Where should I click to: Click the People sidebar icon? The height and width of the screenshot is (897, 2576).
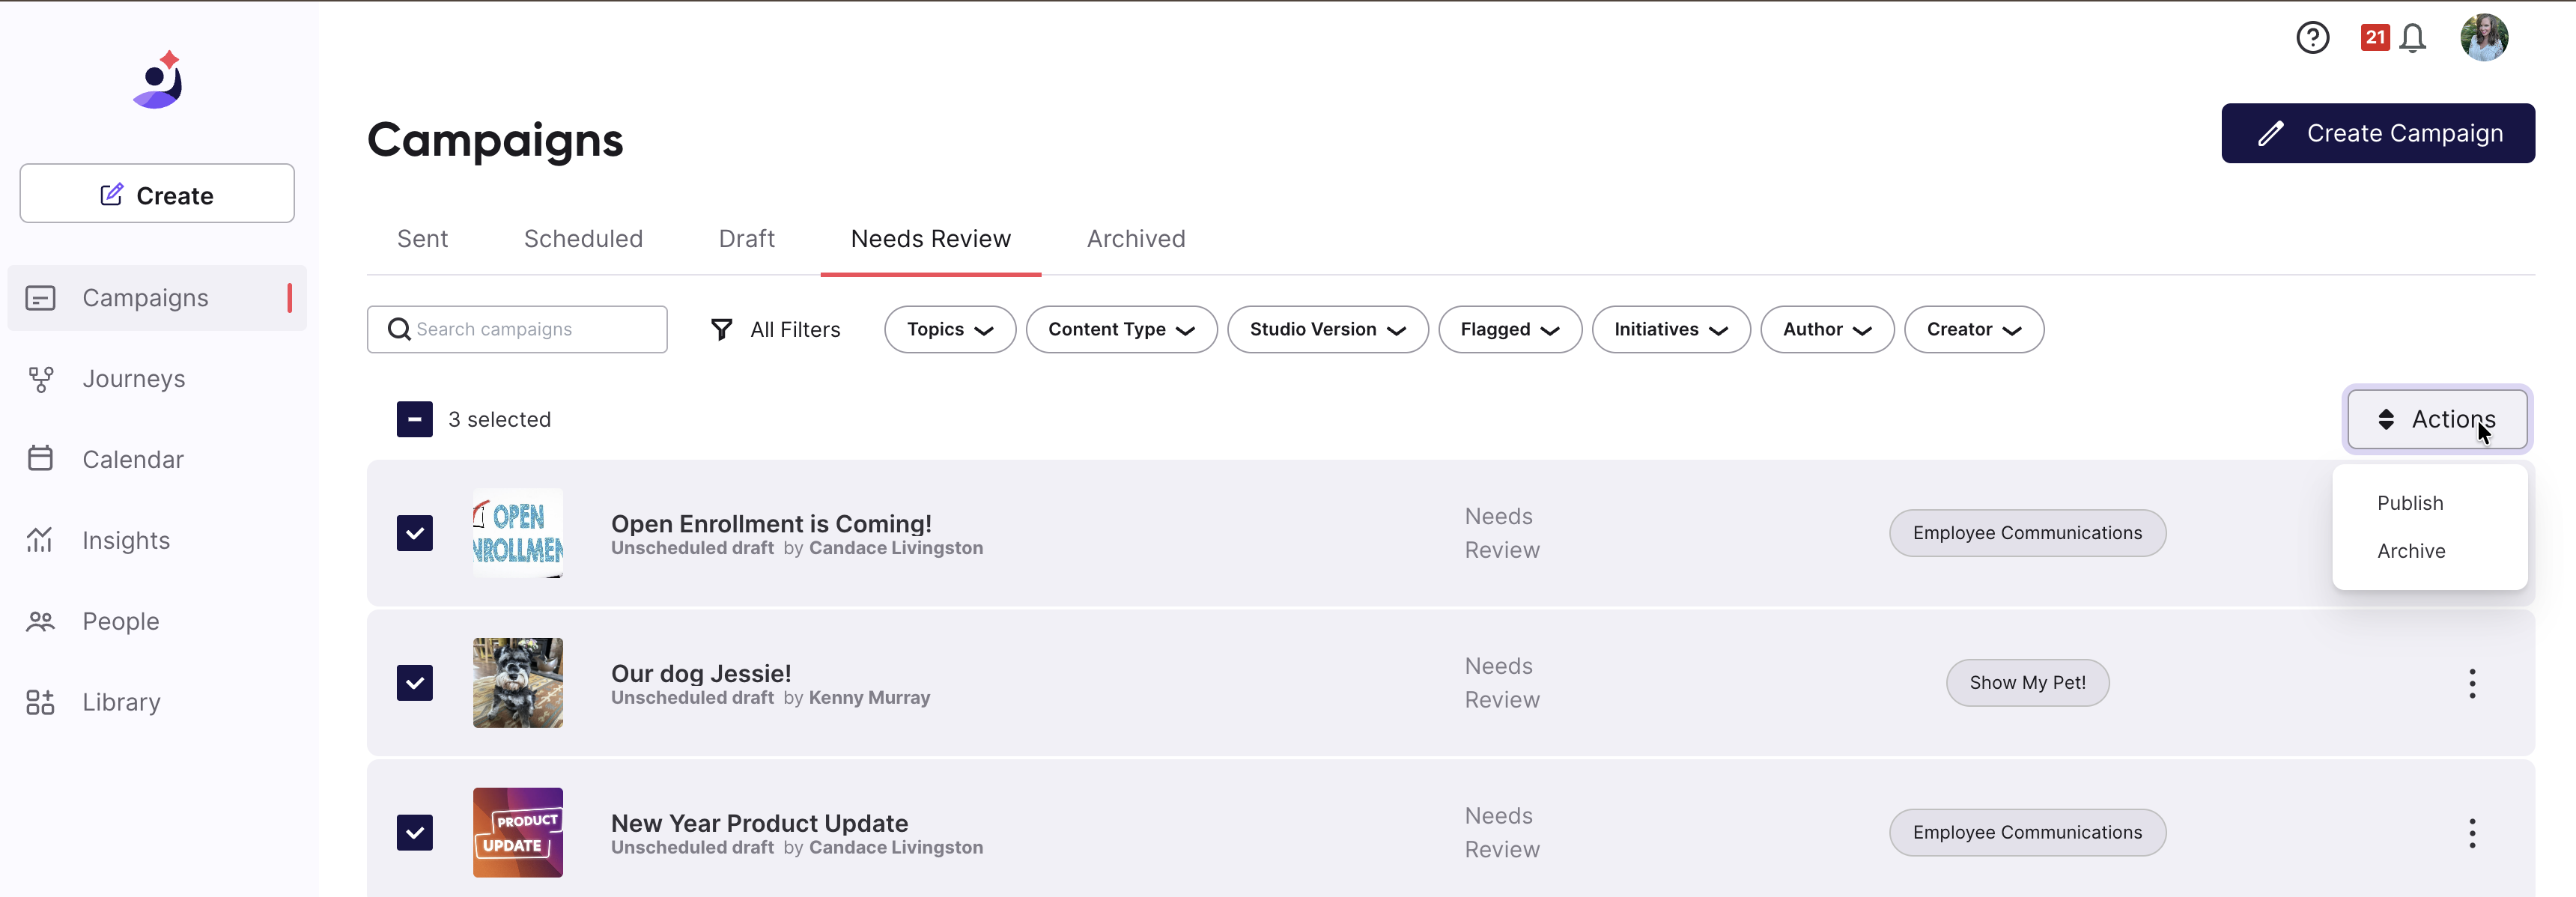tap(40, 621)
